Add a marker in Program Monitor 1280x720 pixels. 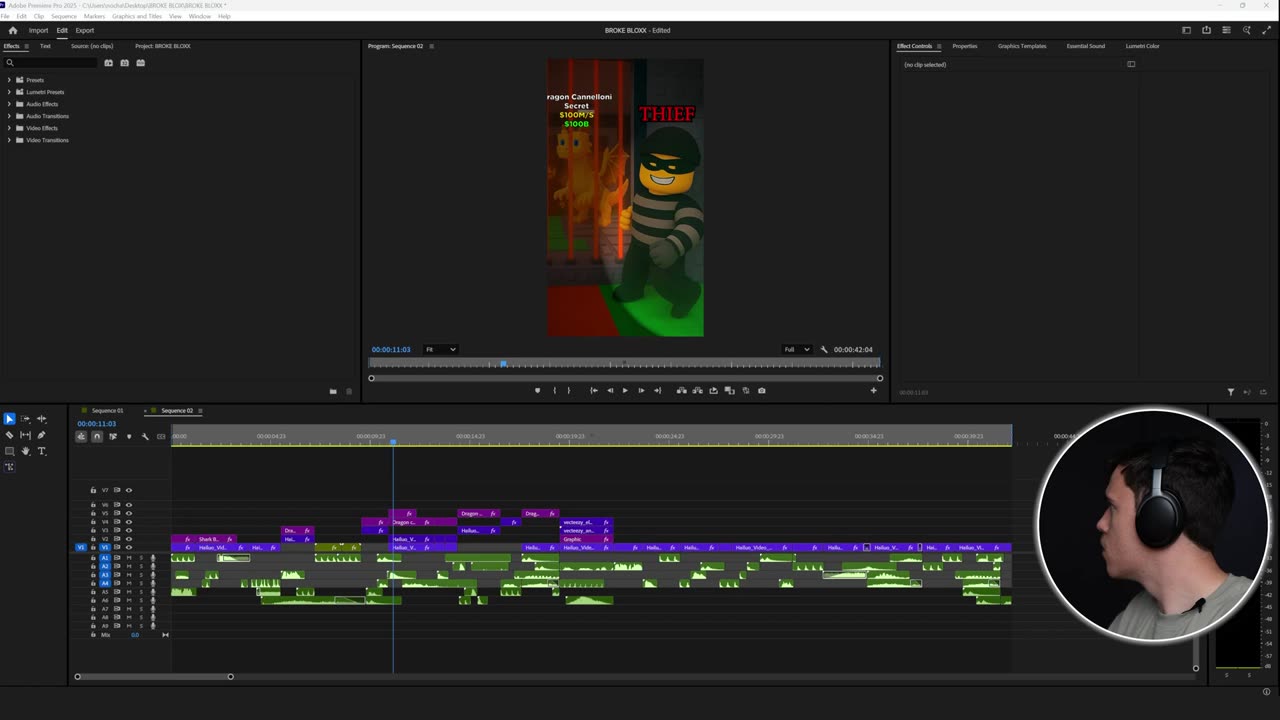[538, 391]
